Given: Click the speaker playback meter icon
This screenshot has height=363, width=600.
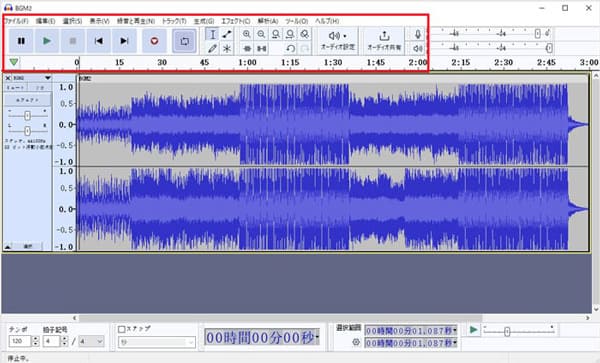Looking at the screenshot, I should (418, 49).
